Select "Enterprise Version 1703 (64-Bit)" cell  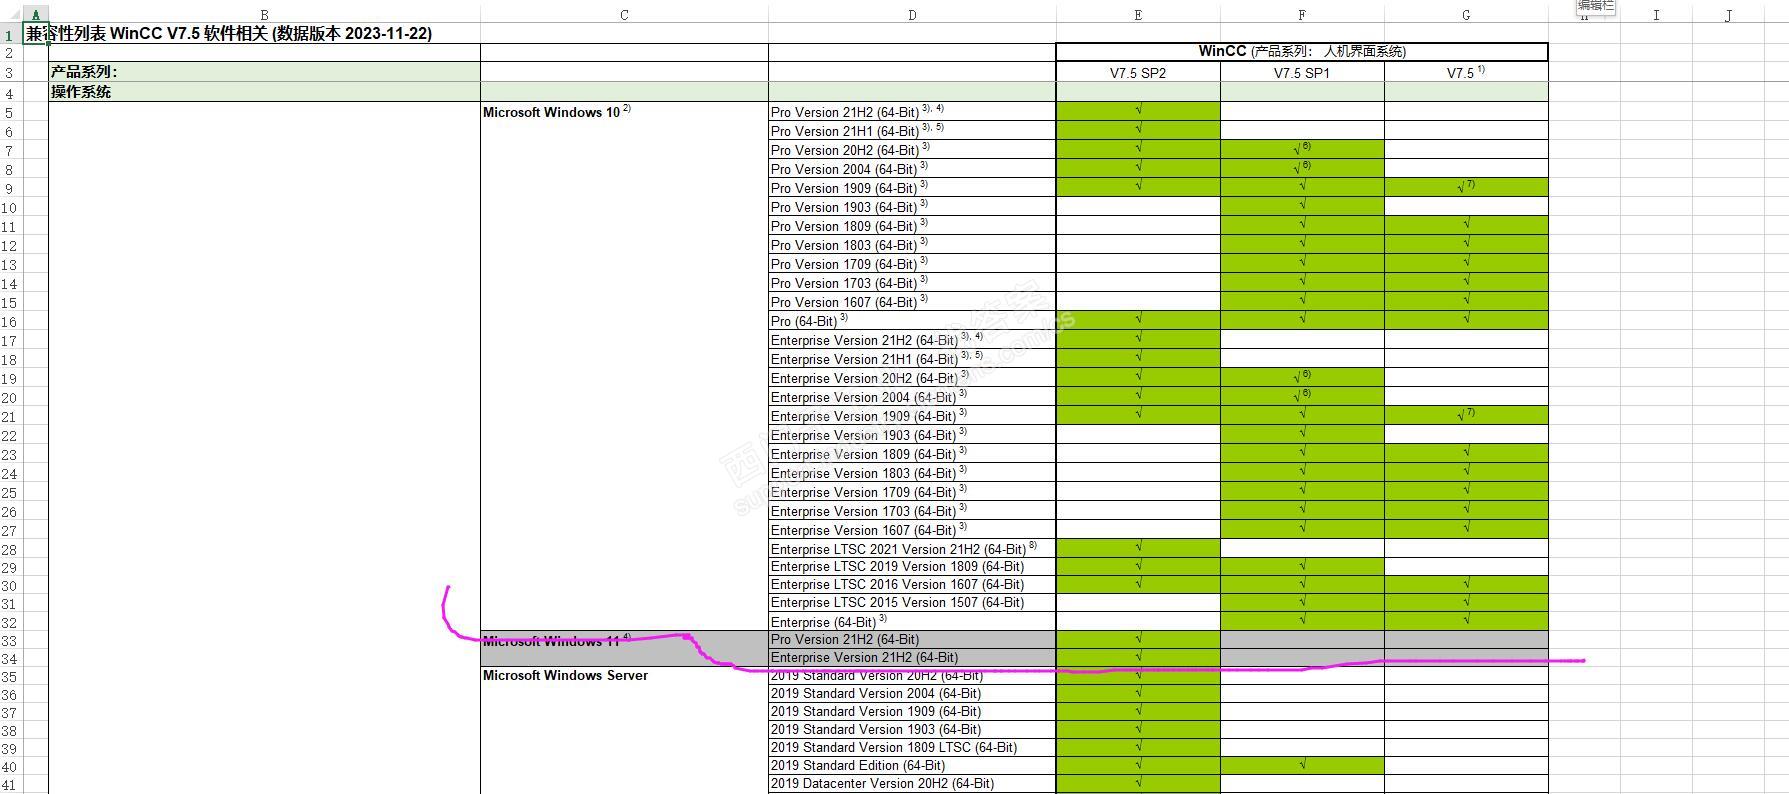[x=912, y=511]
